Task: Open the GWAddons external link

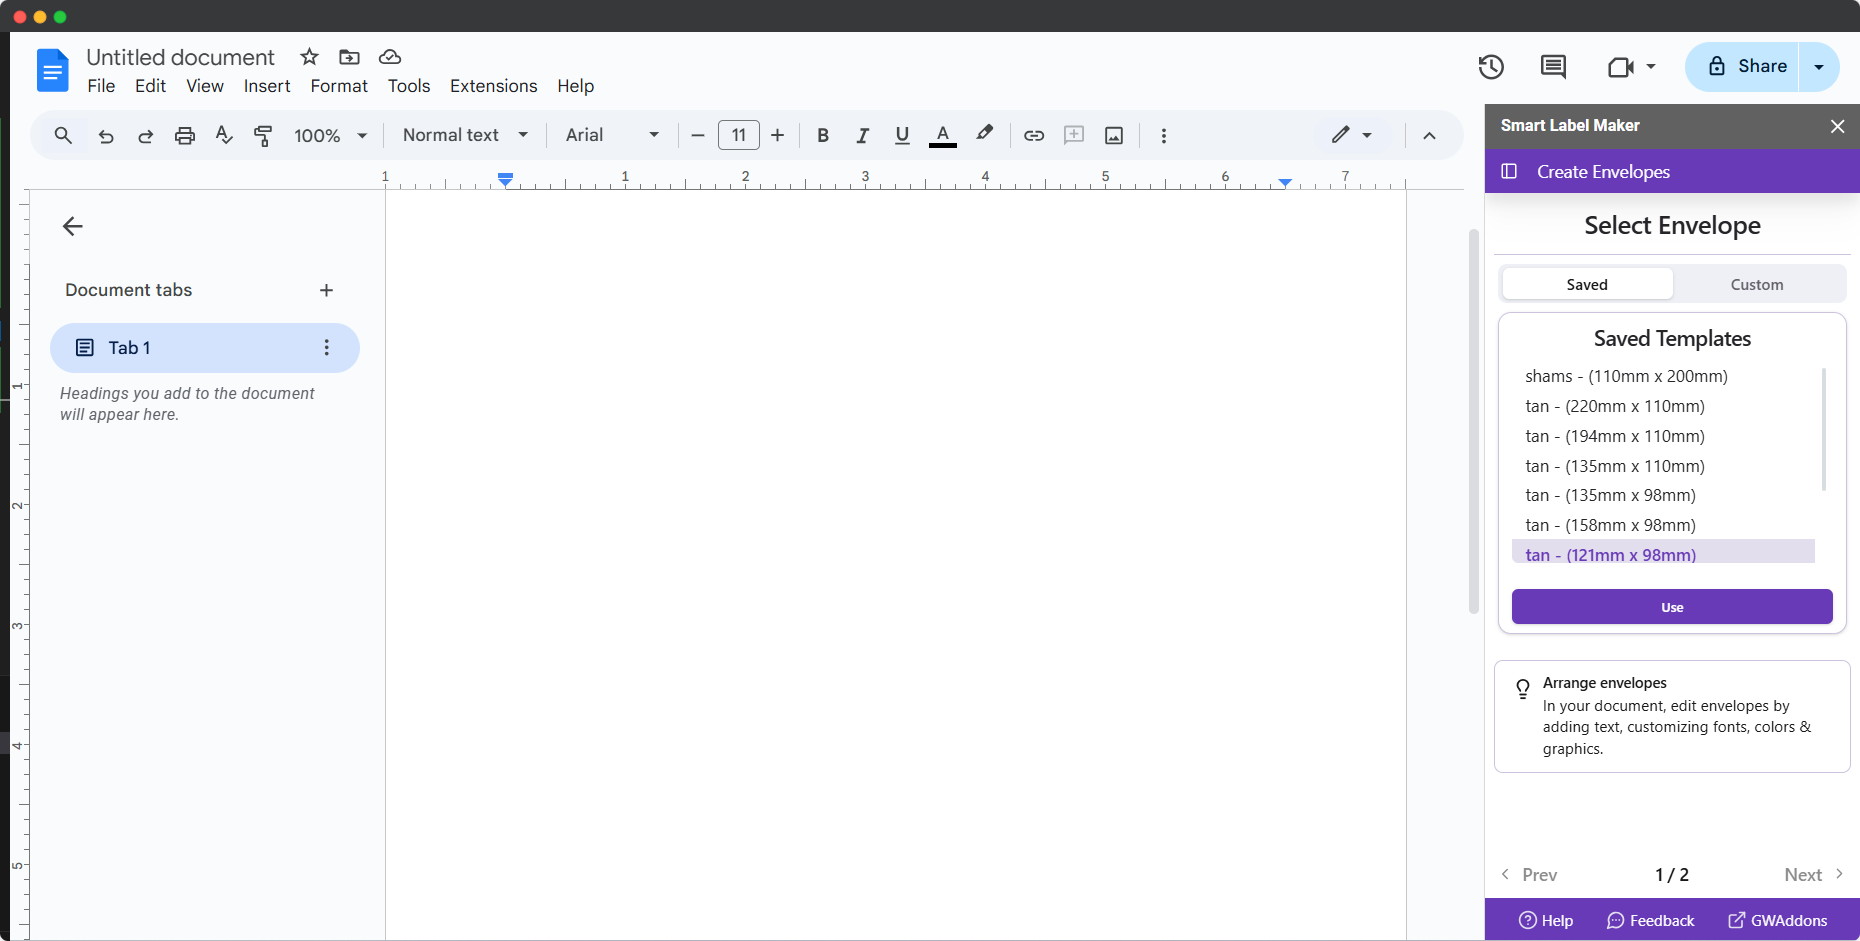Action: click(x=1778, y=920)
